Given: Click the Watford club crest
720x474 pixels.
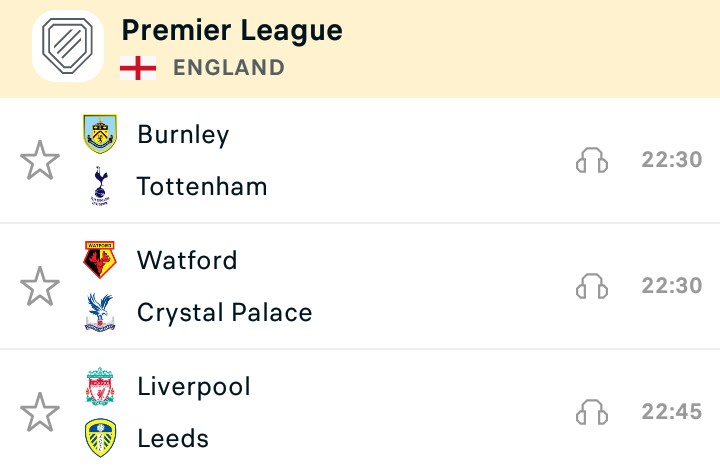Looking at the screenshot, I should (100, 260).
